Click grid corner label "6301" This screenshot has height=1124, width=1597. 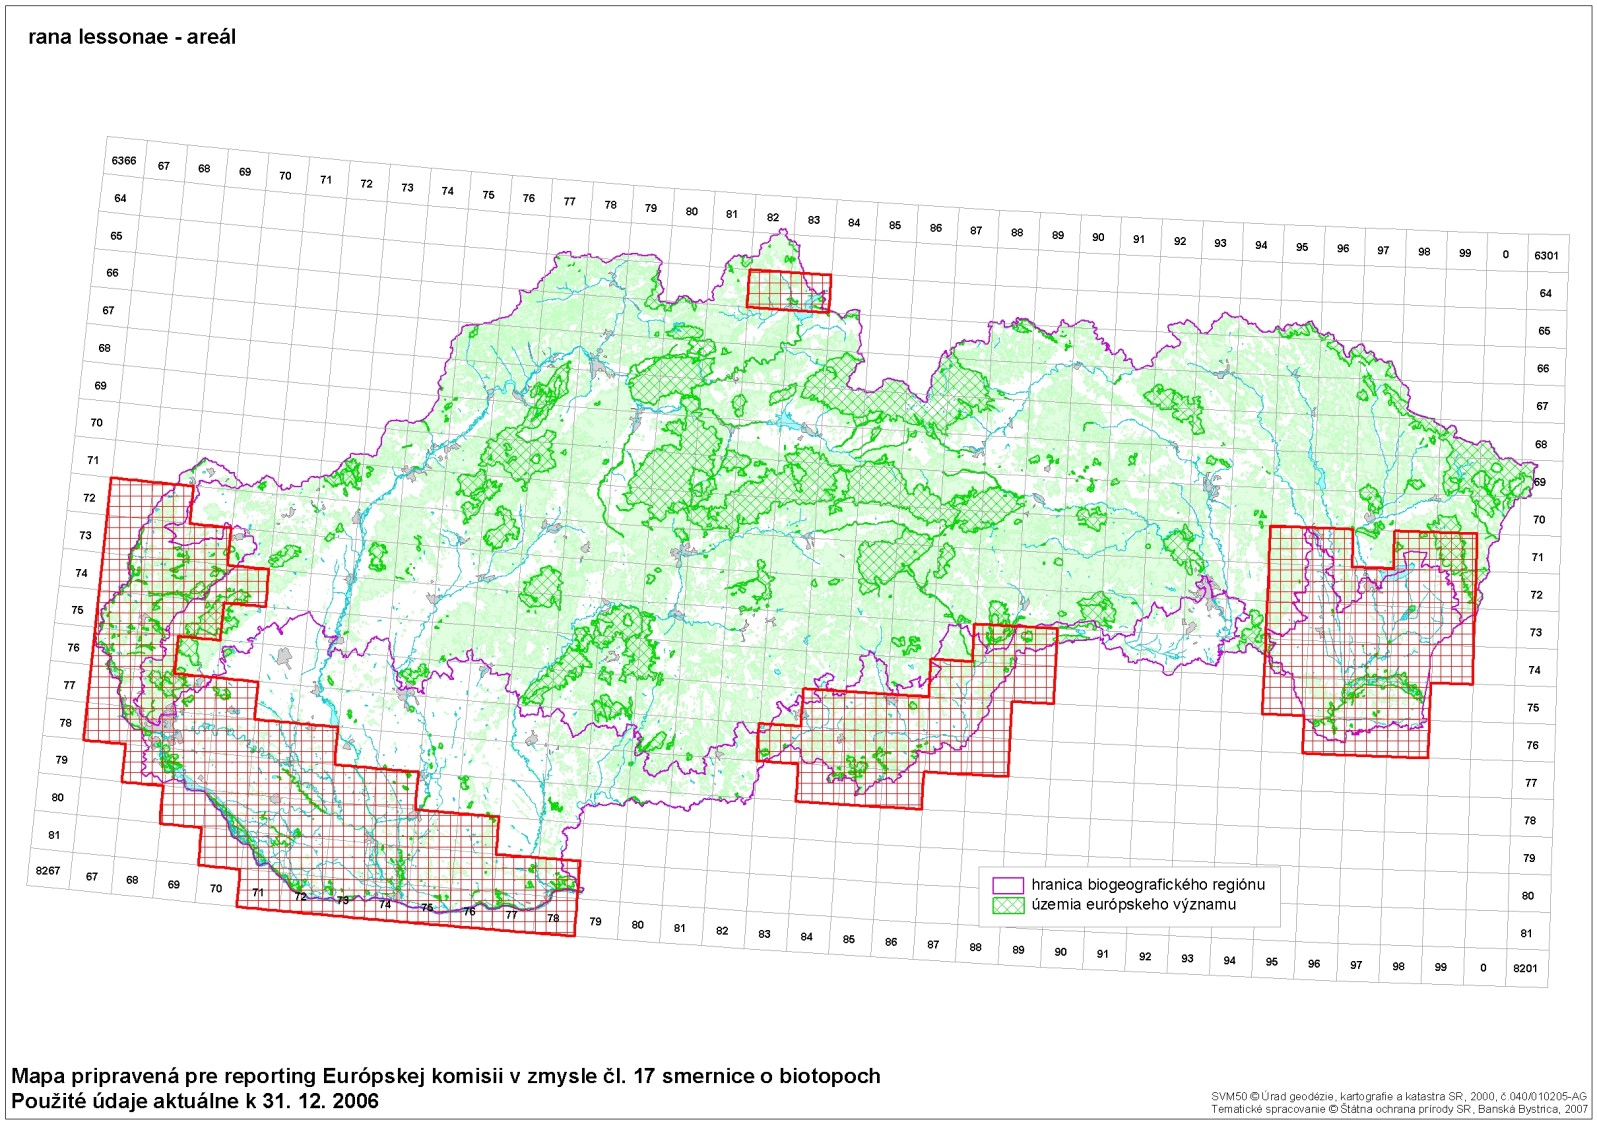tap(1546, 256)
